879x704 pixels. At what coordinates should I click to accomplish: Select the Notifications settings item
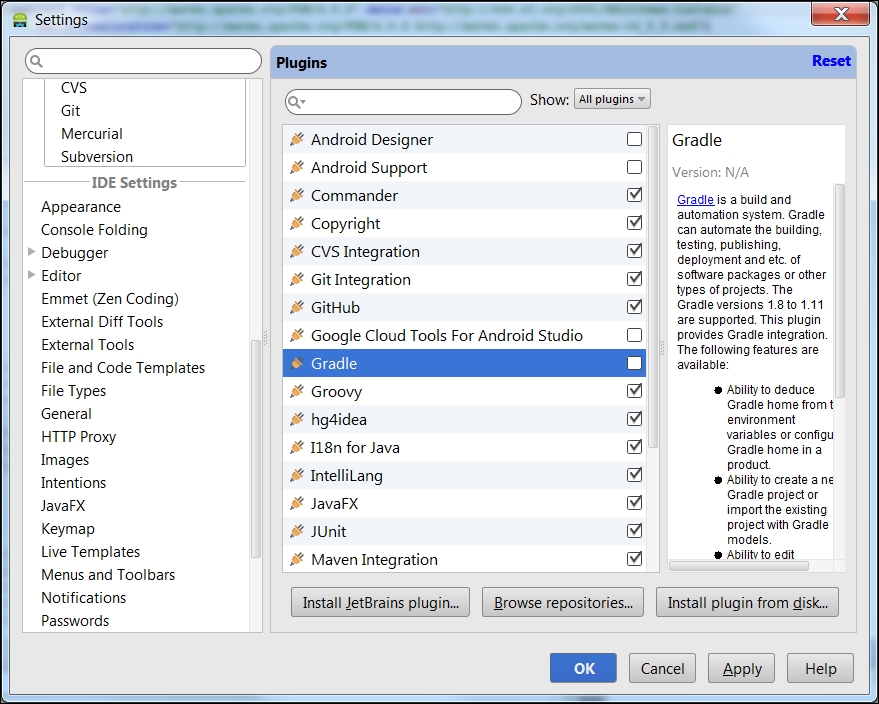click(84, 598)
